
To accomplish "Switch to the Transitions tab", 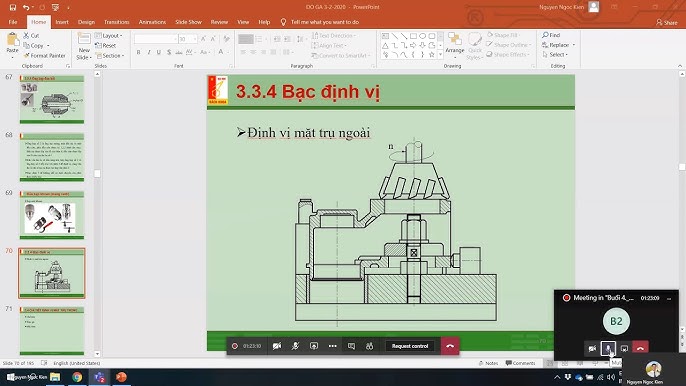I will point(116,22).
